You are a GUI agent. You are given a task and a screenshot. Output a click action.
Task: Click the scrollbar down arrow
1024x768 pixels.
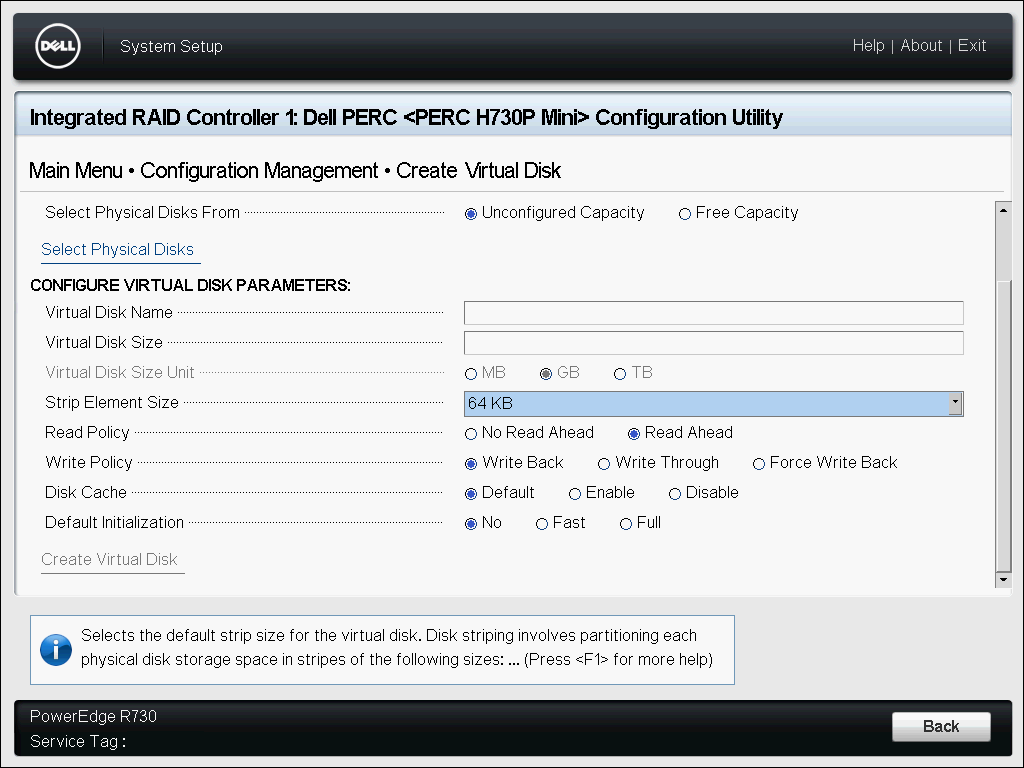[1003, 579]
